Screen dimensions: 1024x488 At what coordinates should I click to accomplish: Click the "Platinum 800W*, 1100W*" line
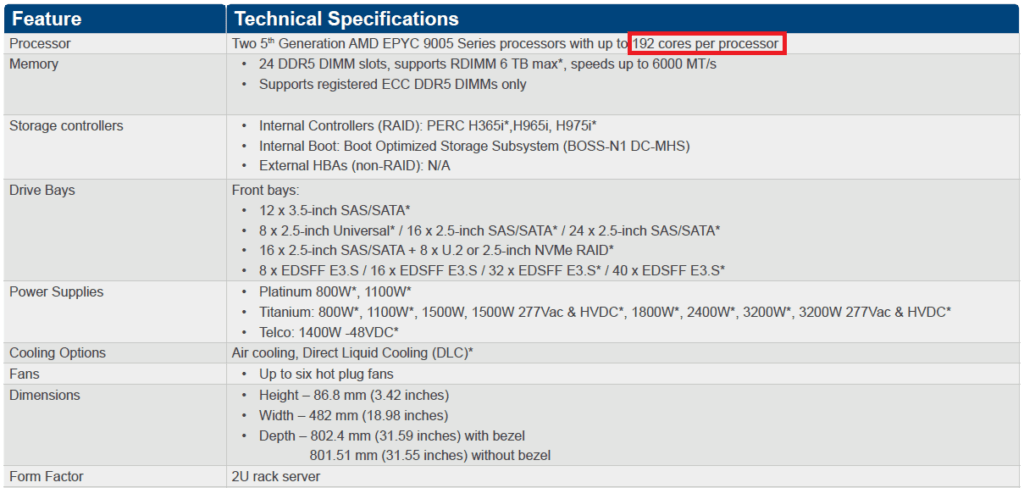point(334,292)
